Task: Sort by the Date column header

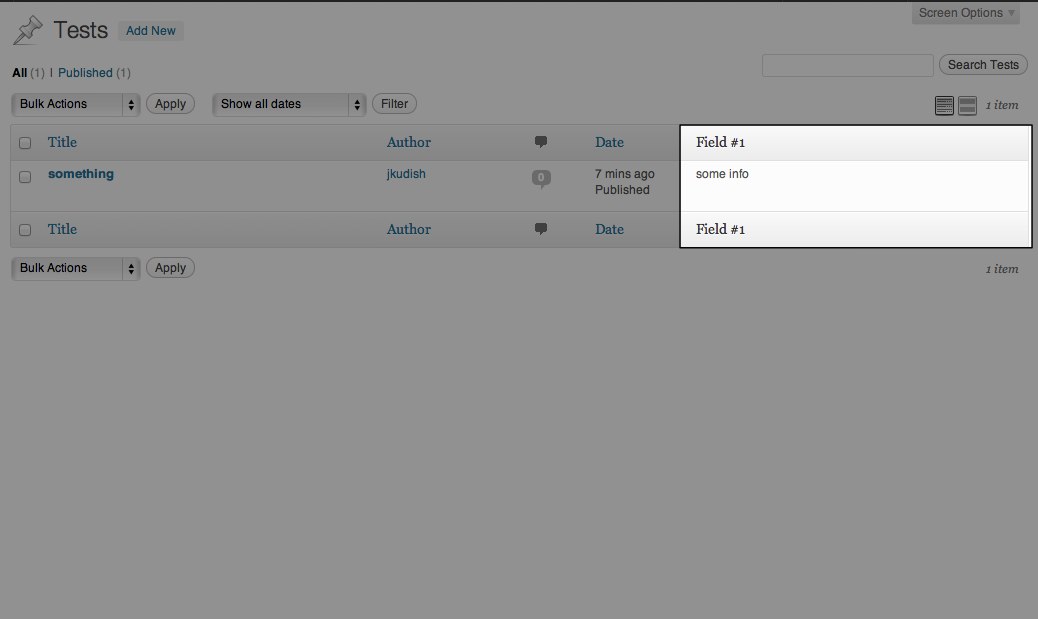Action: (x=609, y=142)
